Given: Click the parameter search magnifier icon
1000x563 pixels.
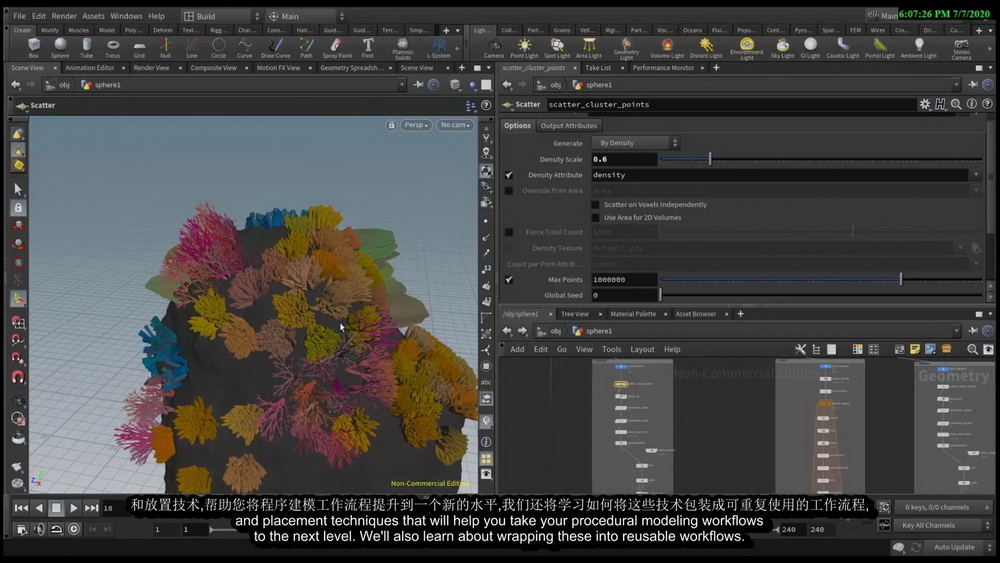Looking at the screenshot, I should [x=956, y=104].
